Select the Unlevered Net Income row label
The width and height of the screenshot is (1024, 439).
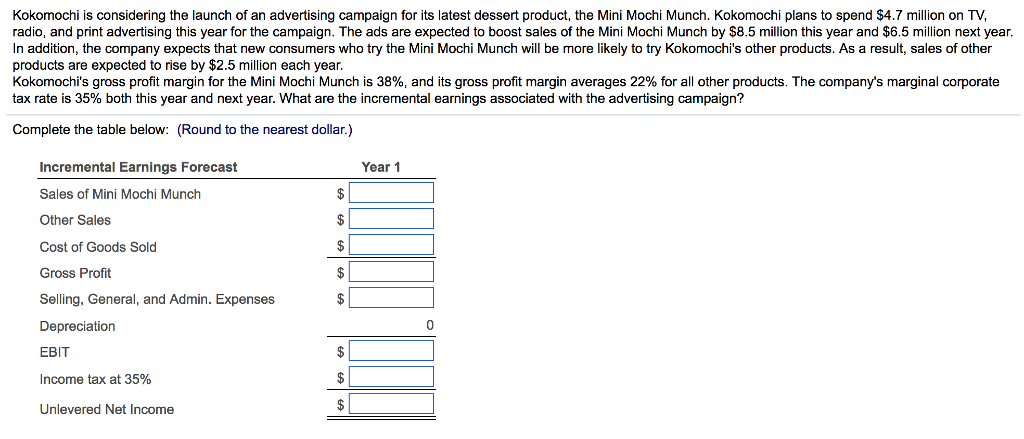106,409
